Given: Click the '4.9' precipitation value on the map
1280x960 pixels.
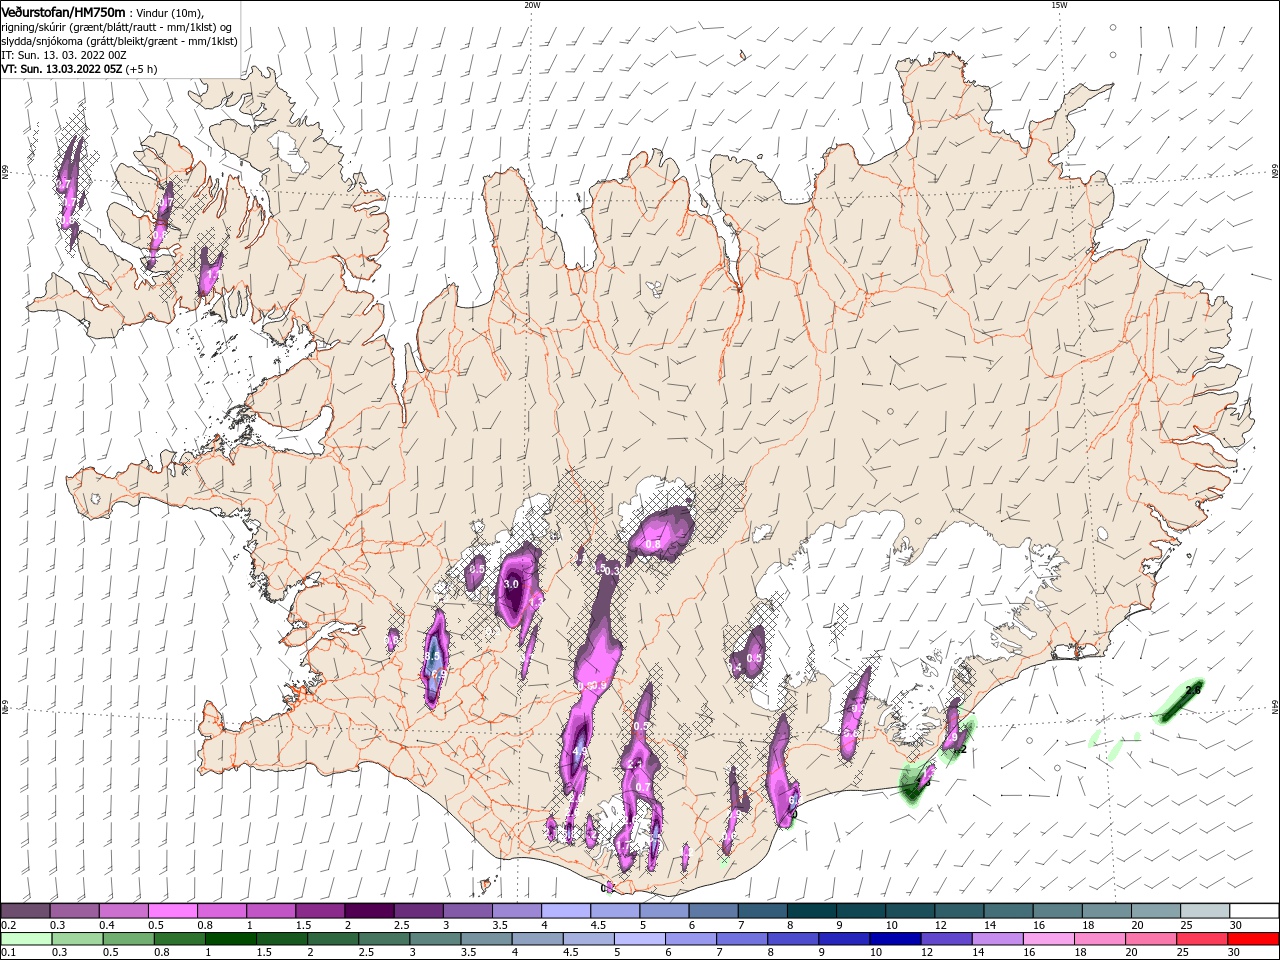Looking at the screenshot, I should pos(579,751).
